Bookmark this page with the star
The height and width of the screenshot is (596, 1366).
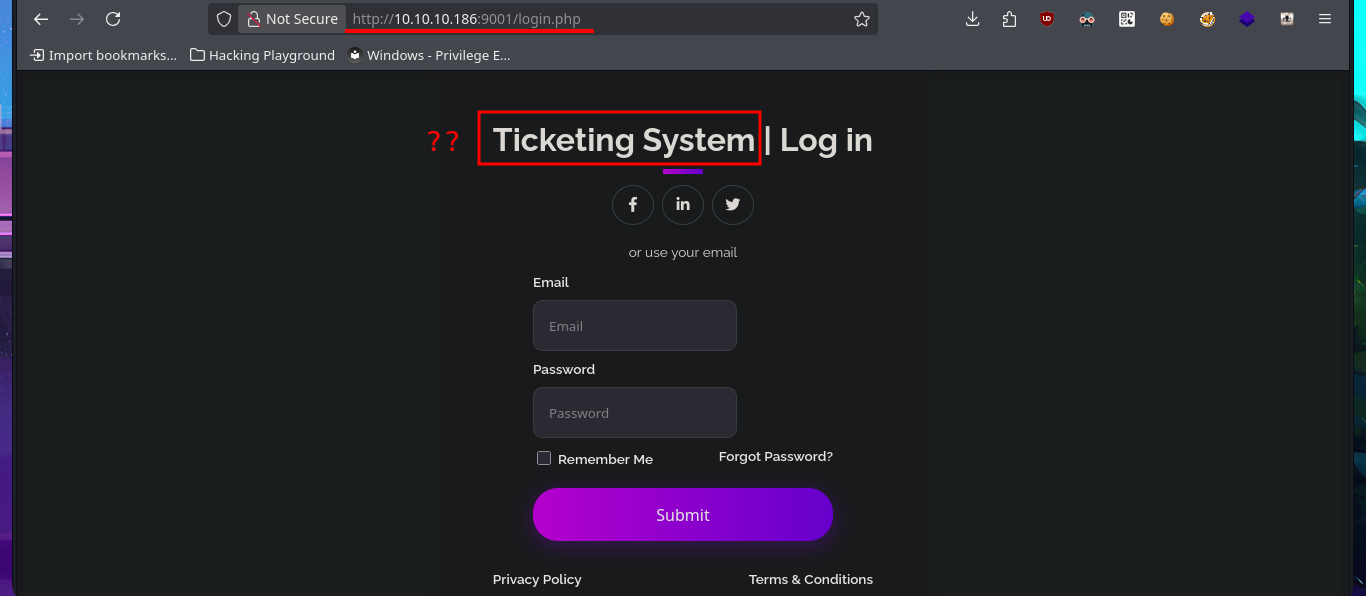[862, 19]
